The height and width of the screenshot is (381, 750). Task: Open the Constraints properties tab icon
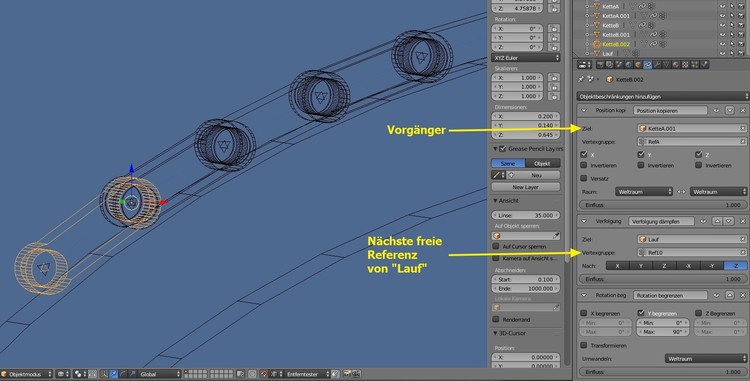click(x=648, y=65)
